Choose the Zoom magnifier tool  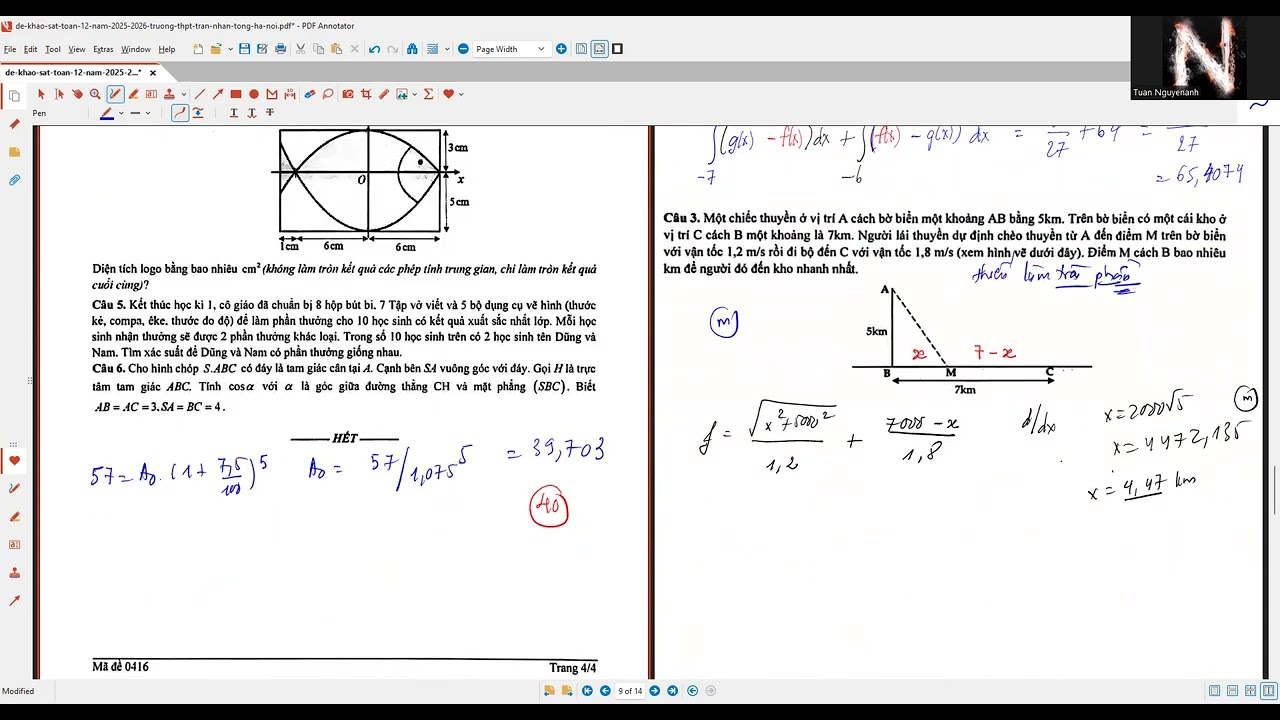(x=95, y=94)
